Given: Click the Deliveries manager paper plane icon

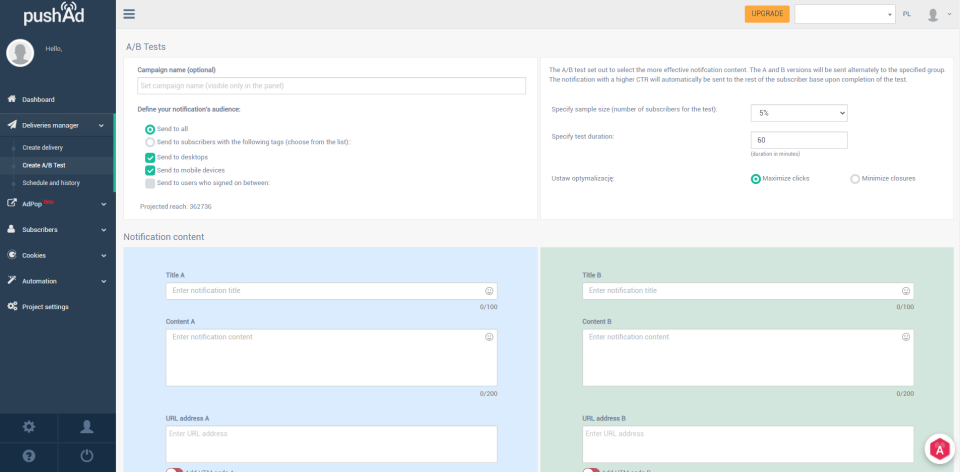Looking at the screenshot, I should click(12, 125).
